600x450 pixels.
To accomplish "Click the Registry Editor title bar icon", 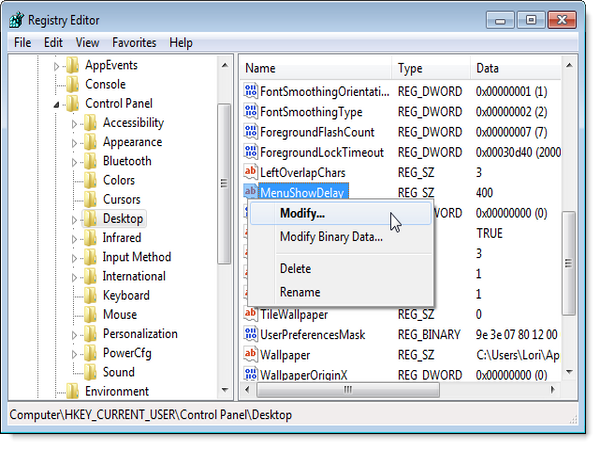I will coord(17,19).
